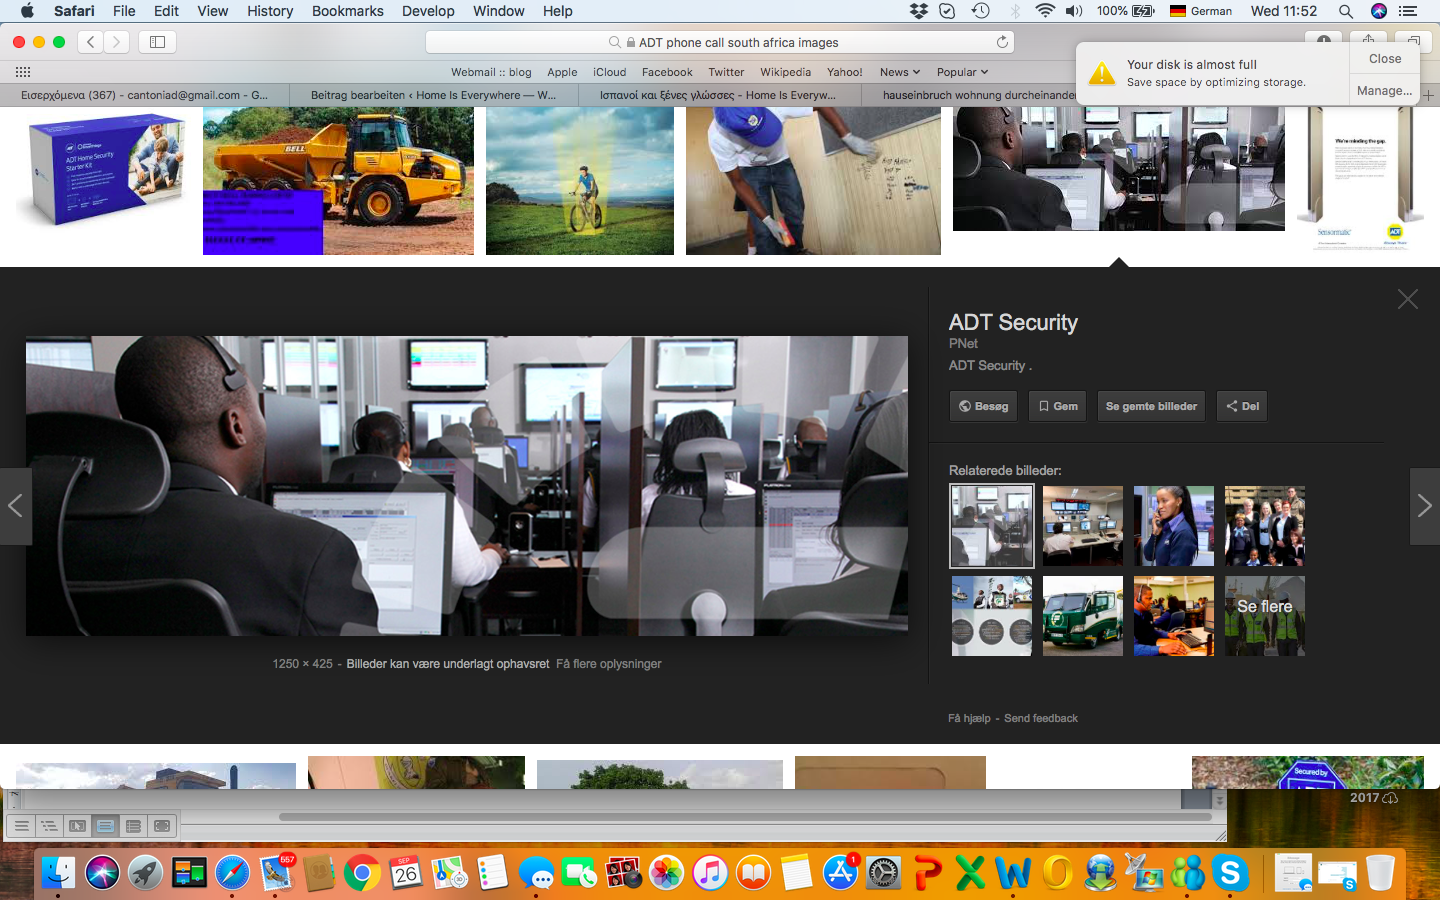
Task: Open the Trash in the Dock
Action: 1380,873
